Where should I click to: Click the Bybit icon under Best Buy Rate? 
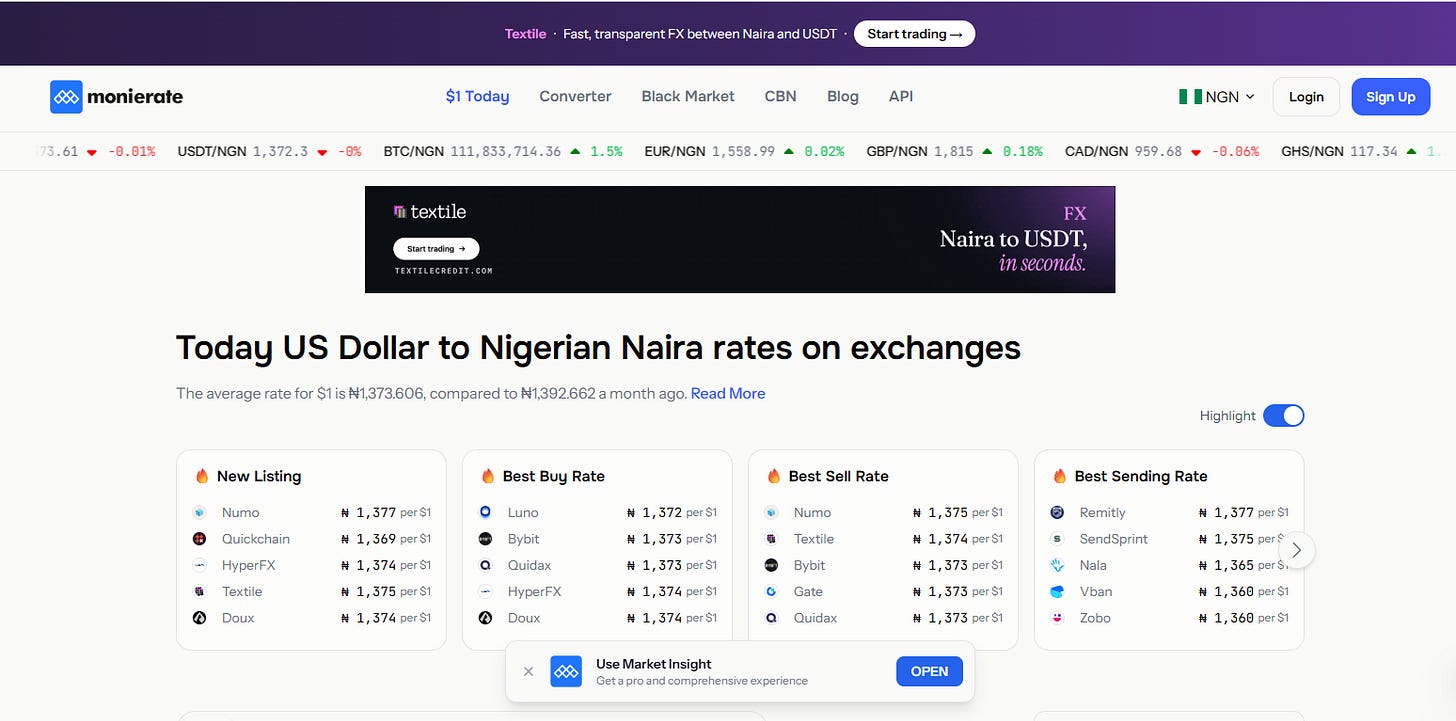pyautogui.click(x=486, y=539)
